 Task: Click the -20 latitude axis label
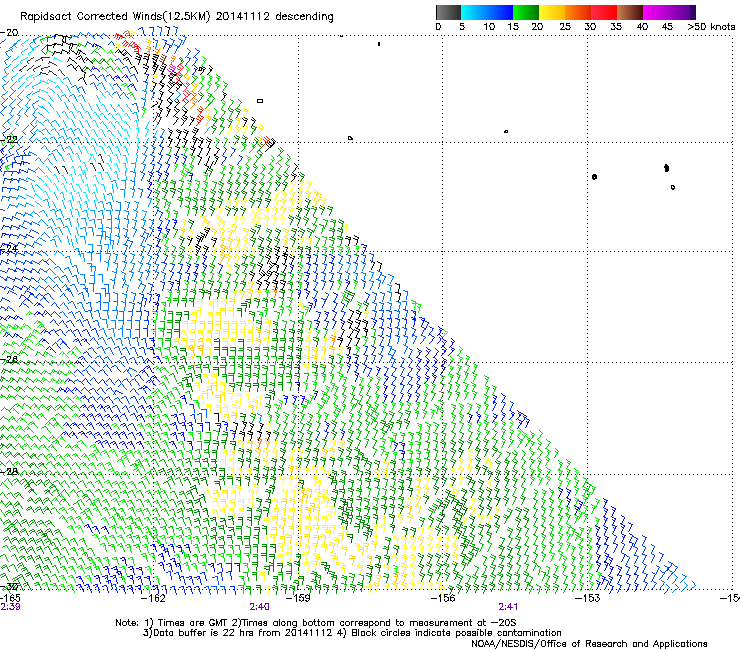[x=9, y=33]
